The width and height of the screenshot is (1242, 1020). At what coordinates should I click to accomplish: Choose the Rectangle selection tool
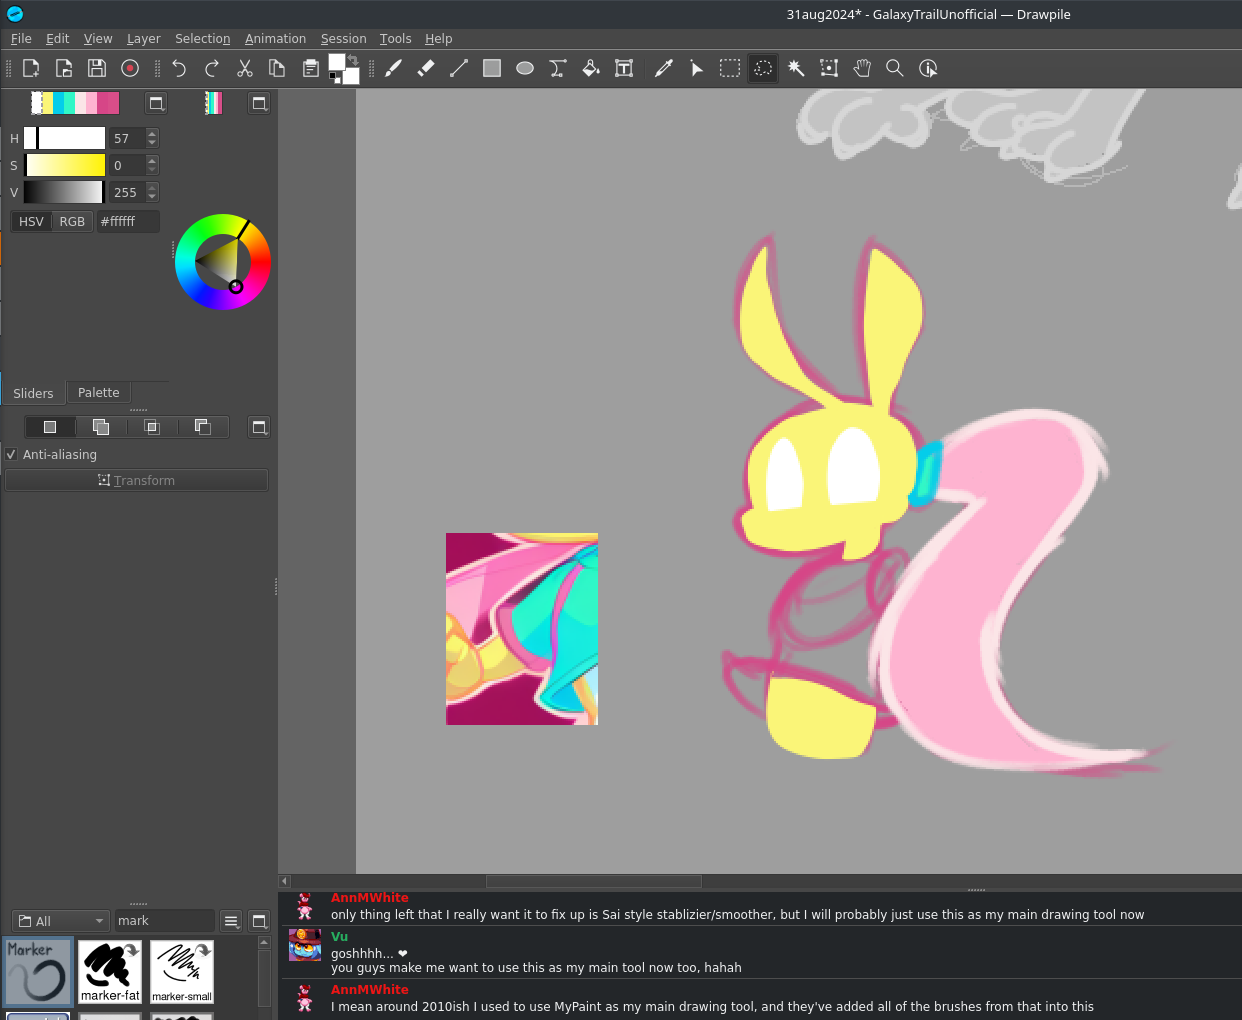pyautogui.click(x=730, y=68)
